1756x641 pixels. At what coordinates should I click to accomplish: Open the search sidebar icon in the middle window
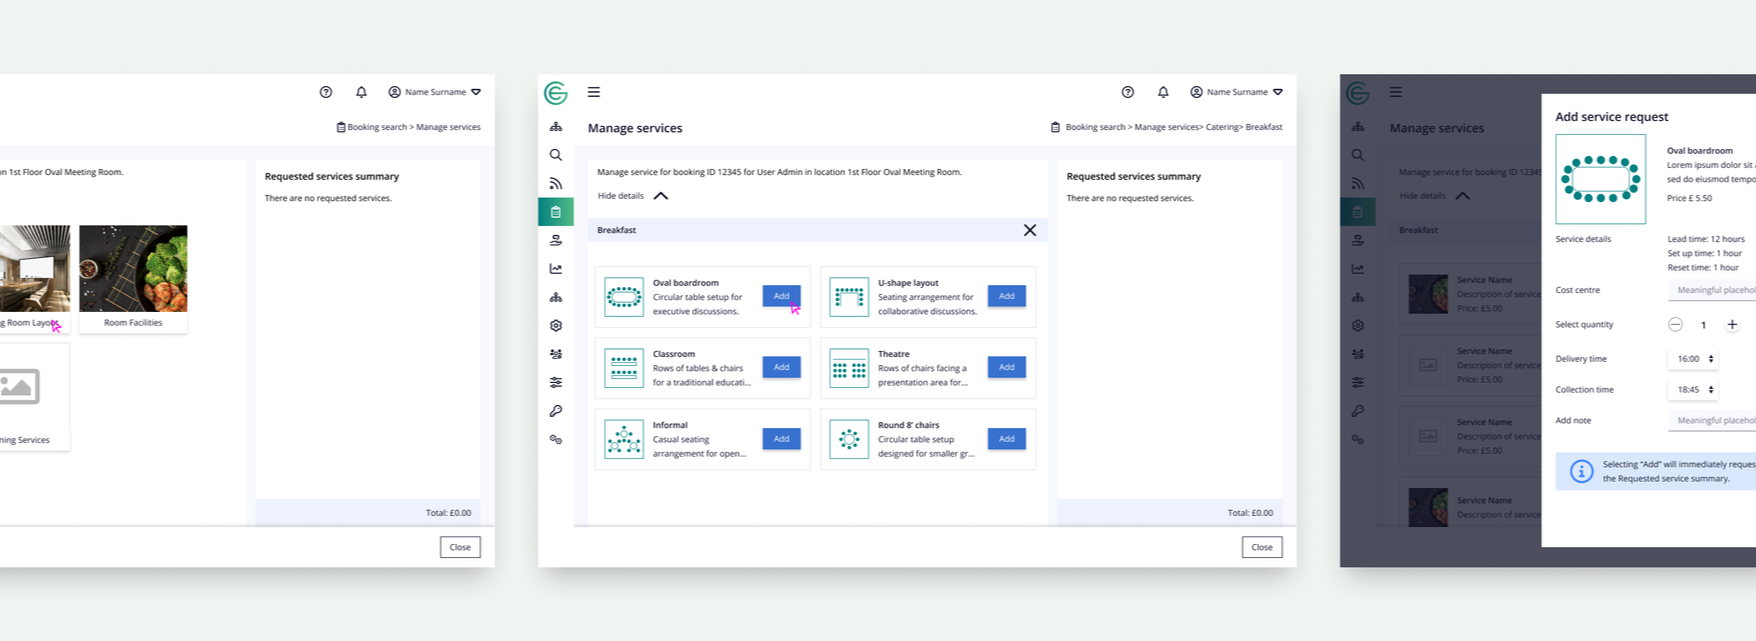[x=556, y=155]
